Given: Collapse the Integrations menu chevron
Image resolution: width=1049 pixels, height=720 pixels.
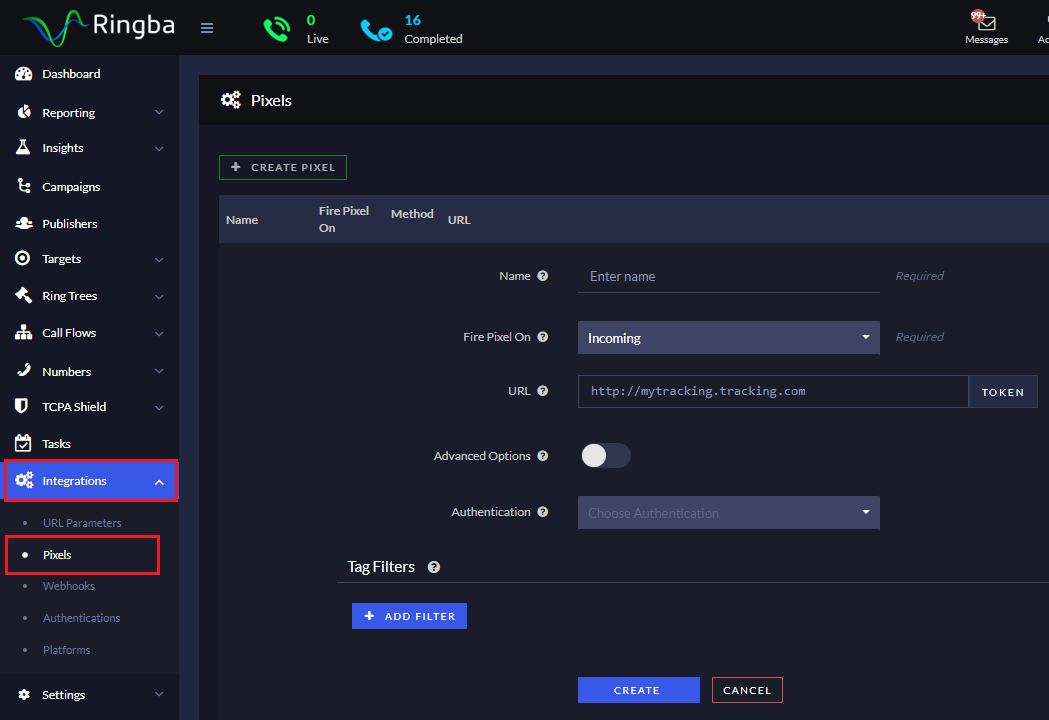Looking at the screenshot, I should [159, 481].
